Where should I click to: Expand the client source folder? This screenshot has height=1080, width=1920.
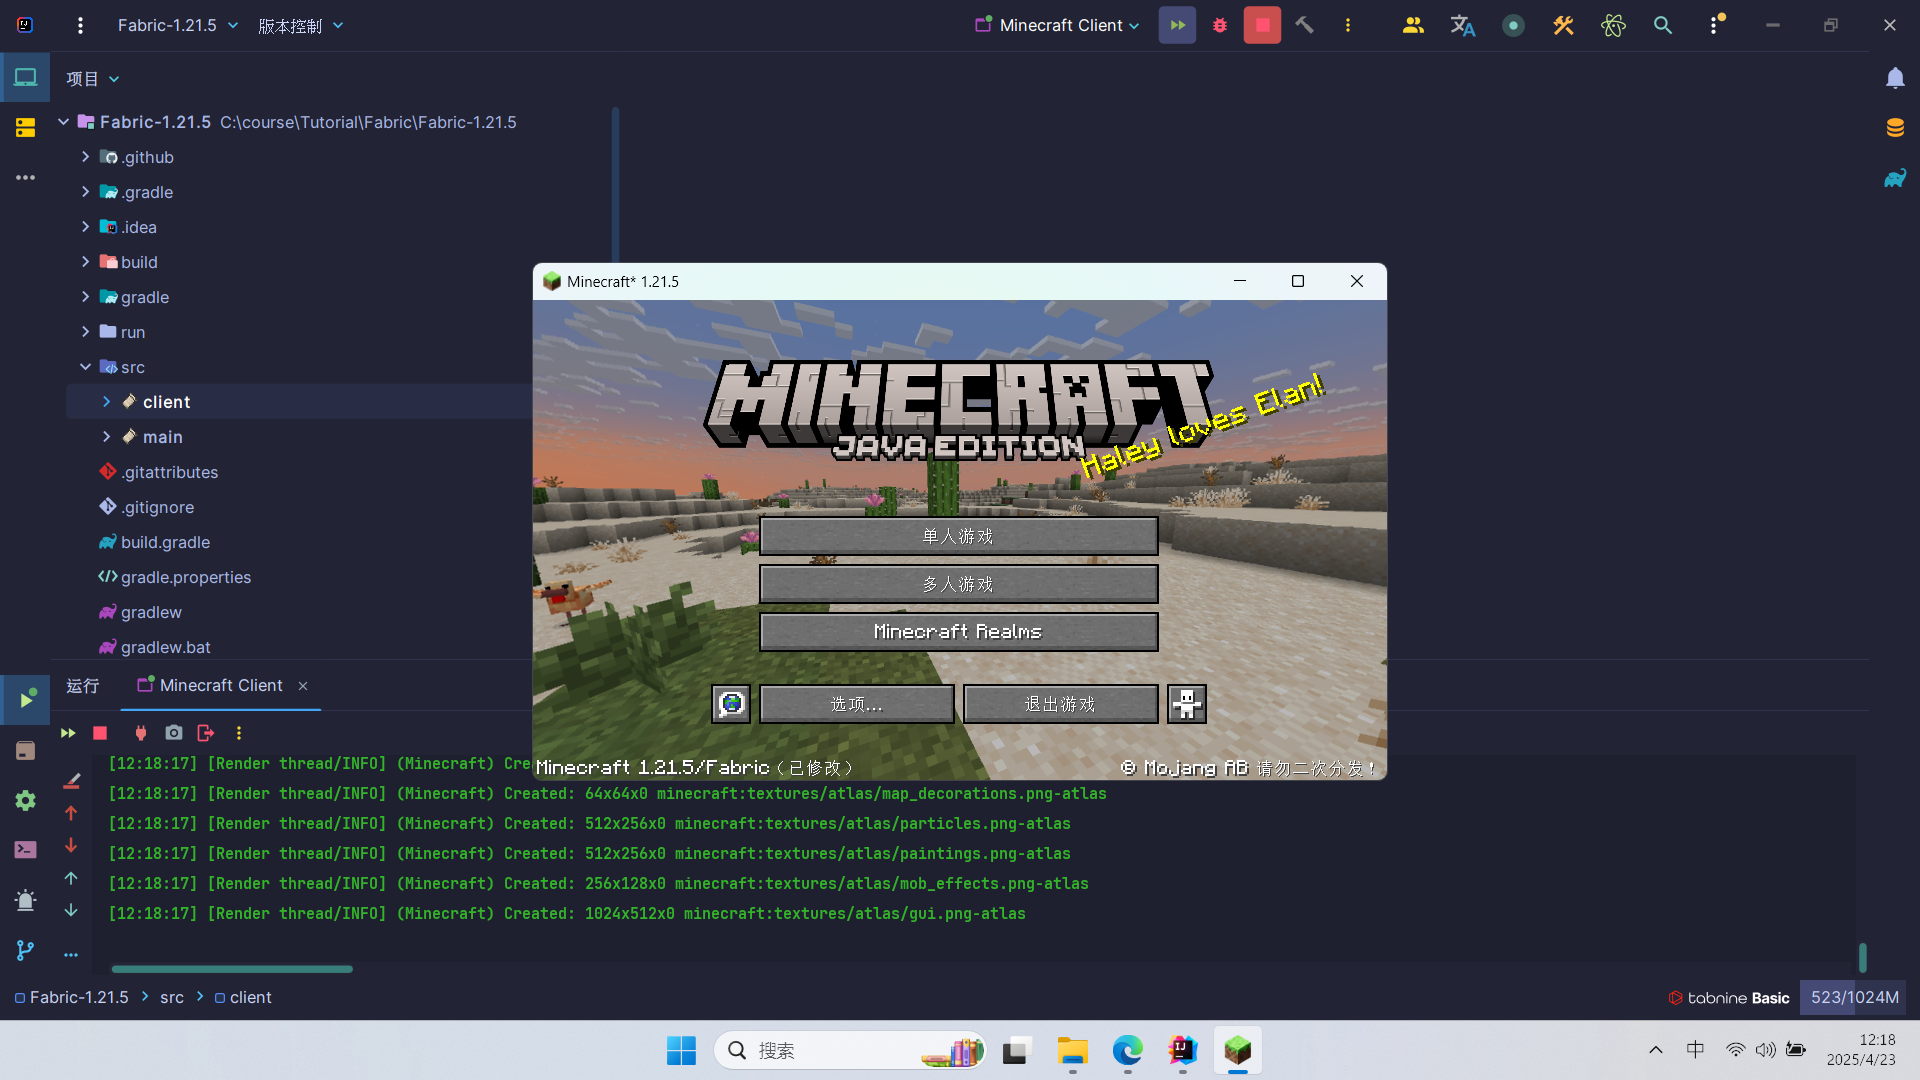[107, 402]
